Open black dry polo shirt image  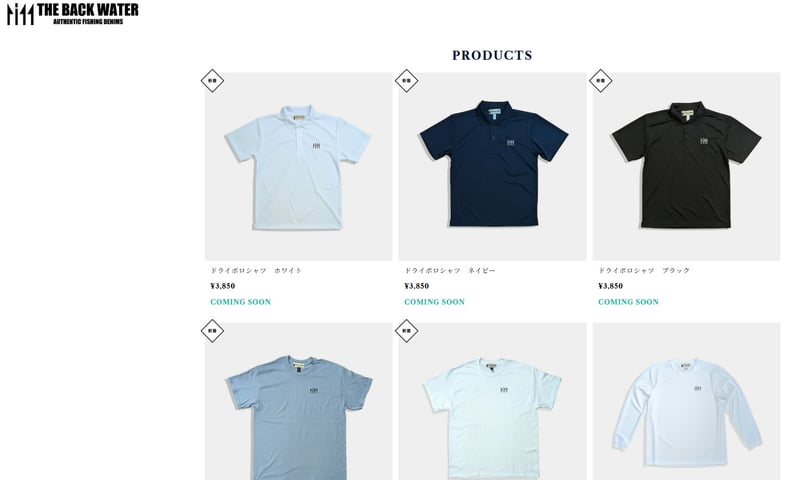pos(686,166)
